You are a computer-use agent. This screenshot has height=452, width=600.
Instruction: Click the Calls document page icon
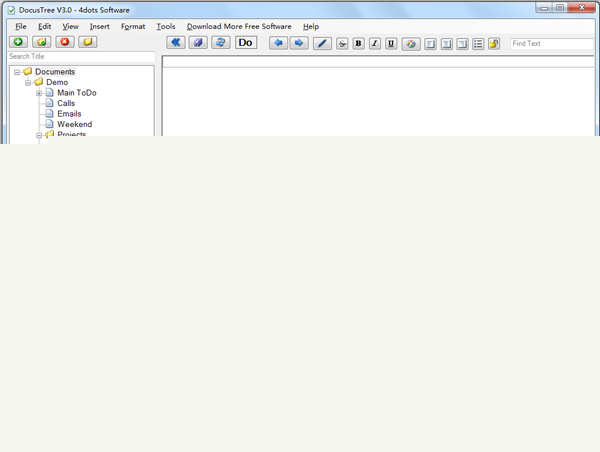49,103
